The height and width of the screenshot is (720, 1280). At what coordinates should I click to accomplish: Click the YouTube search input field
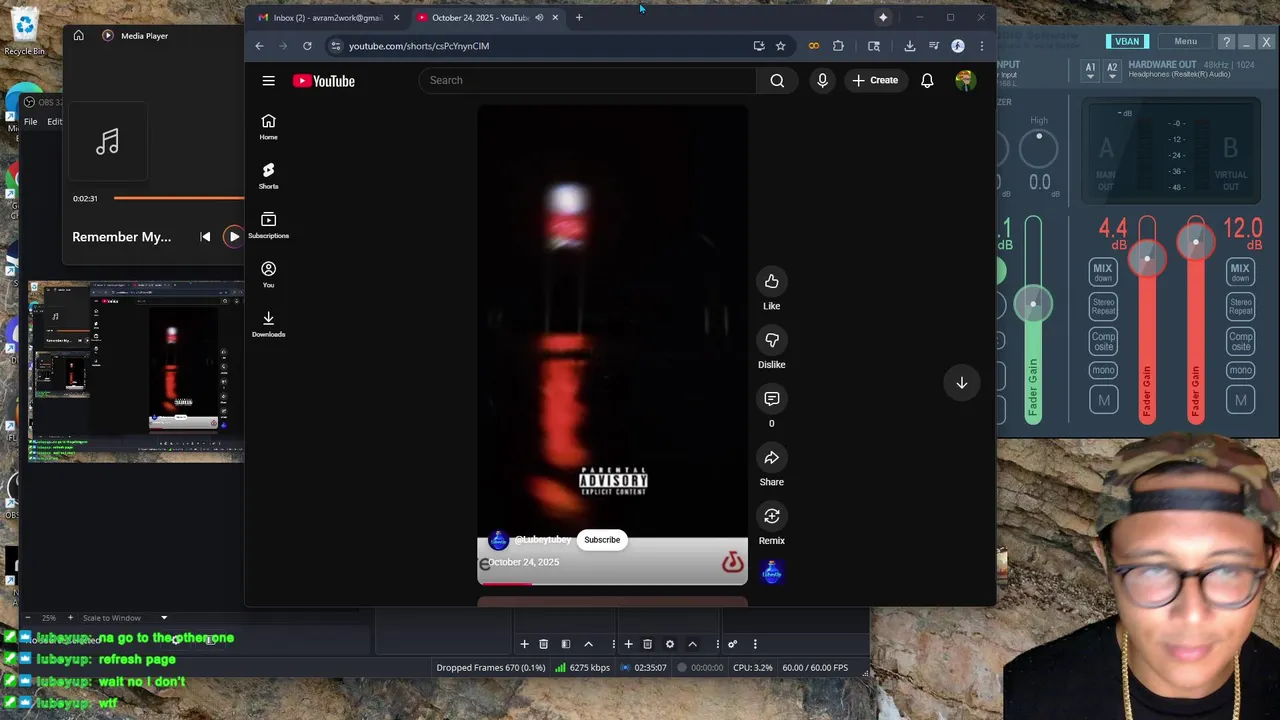588,80
